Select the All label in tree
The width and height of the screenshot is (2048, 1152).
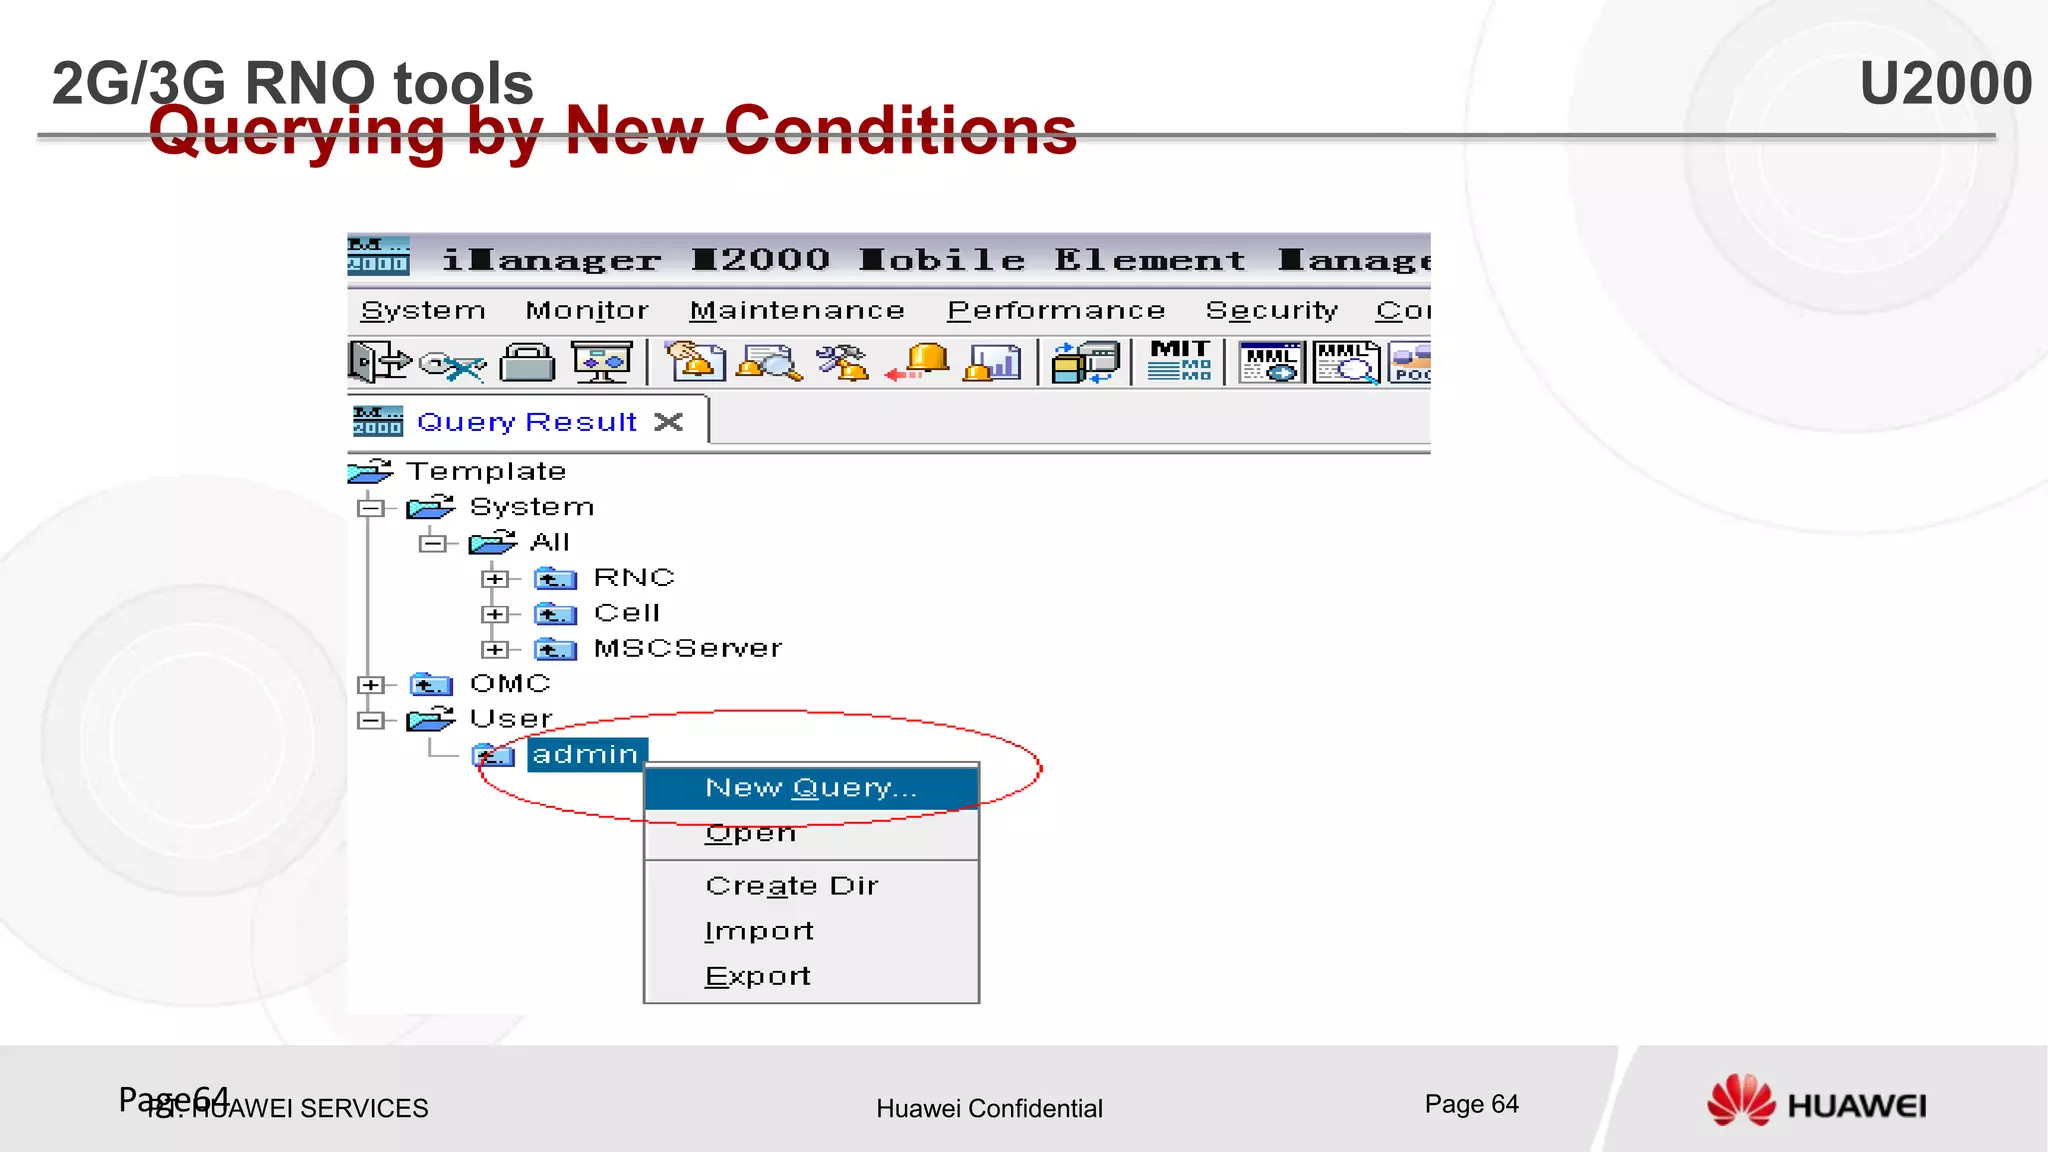(550, 542)
